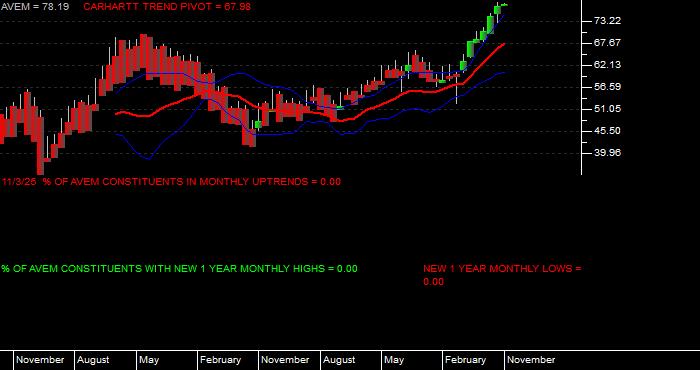This screenshot has width=700, height=370.
Task: Select the 39.96 price axis value
Action: point(608,153)
